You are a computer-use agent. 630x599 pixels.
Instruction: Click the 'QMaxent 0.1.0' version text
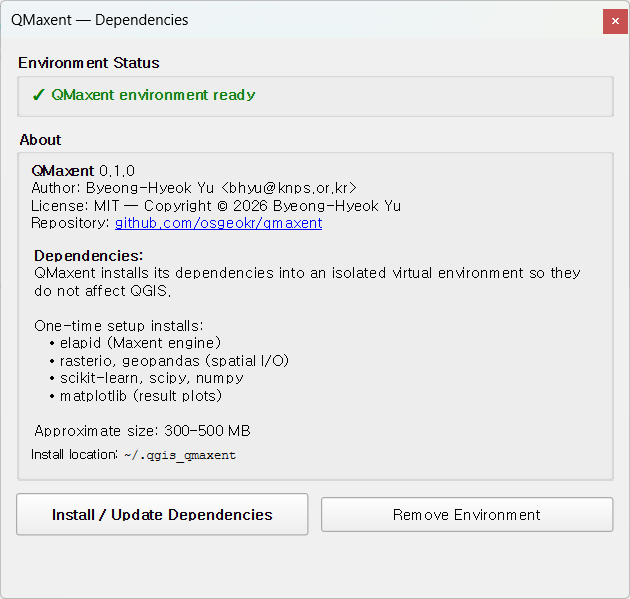click(x=83, y=171)
